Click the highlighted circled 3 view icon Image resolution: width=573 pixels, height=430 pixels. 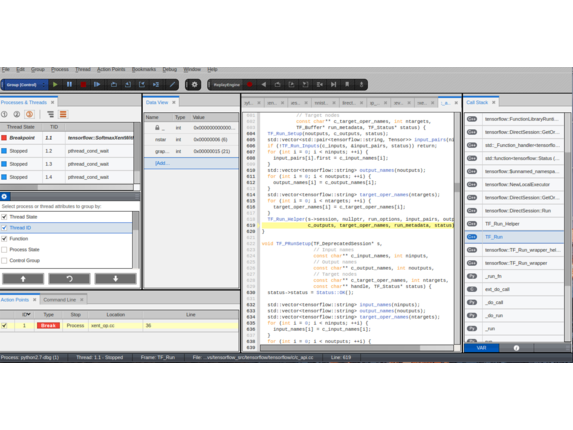tap(29, 114)
